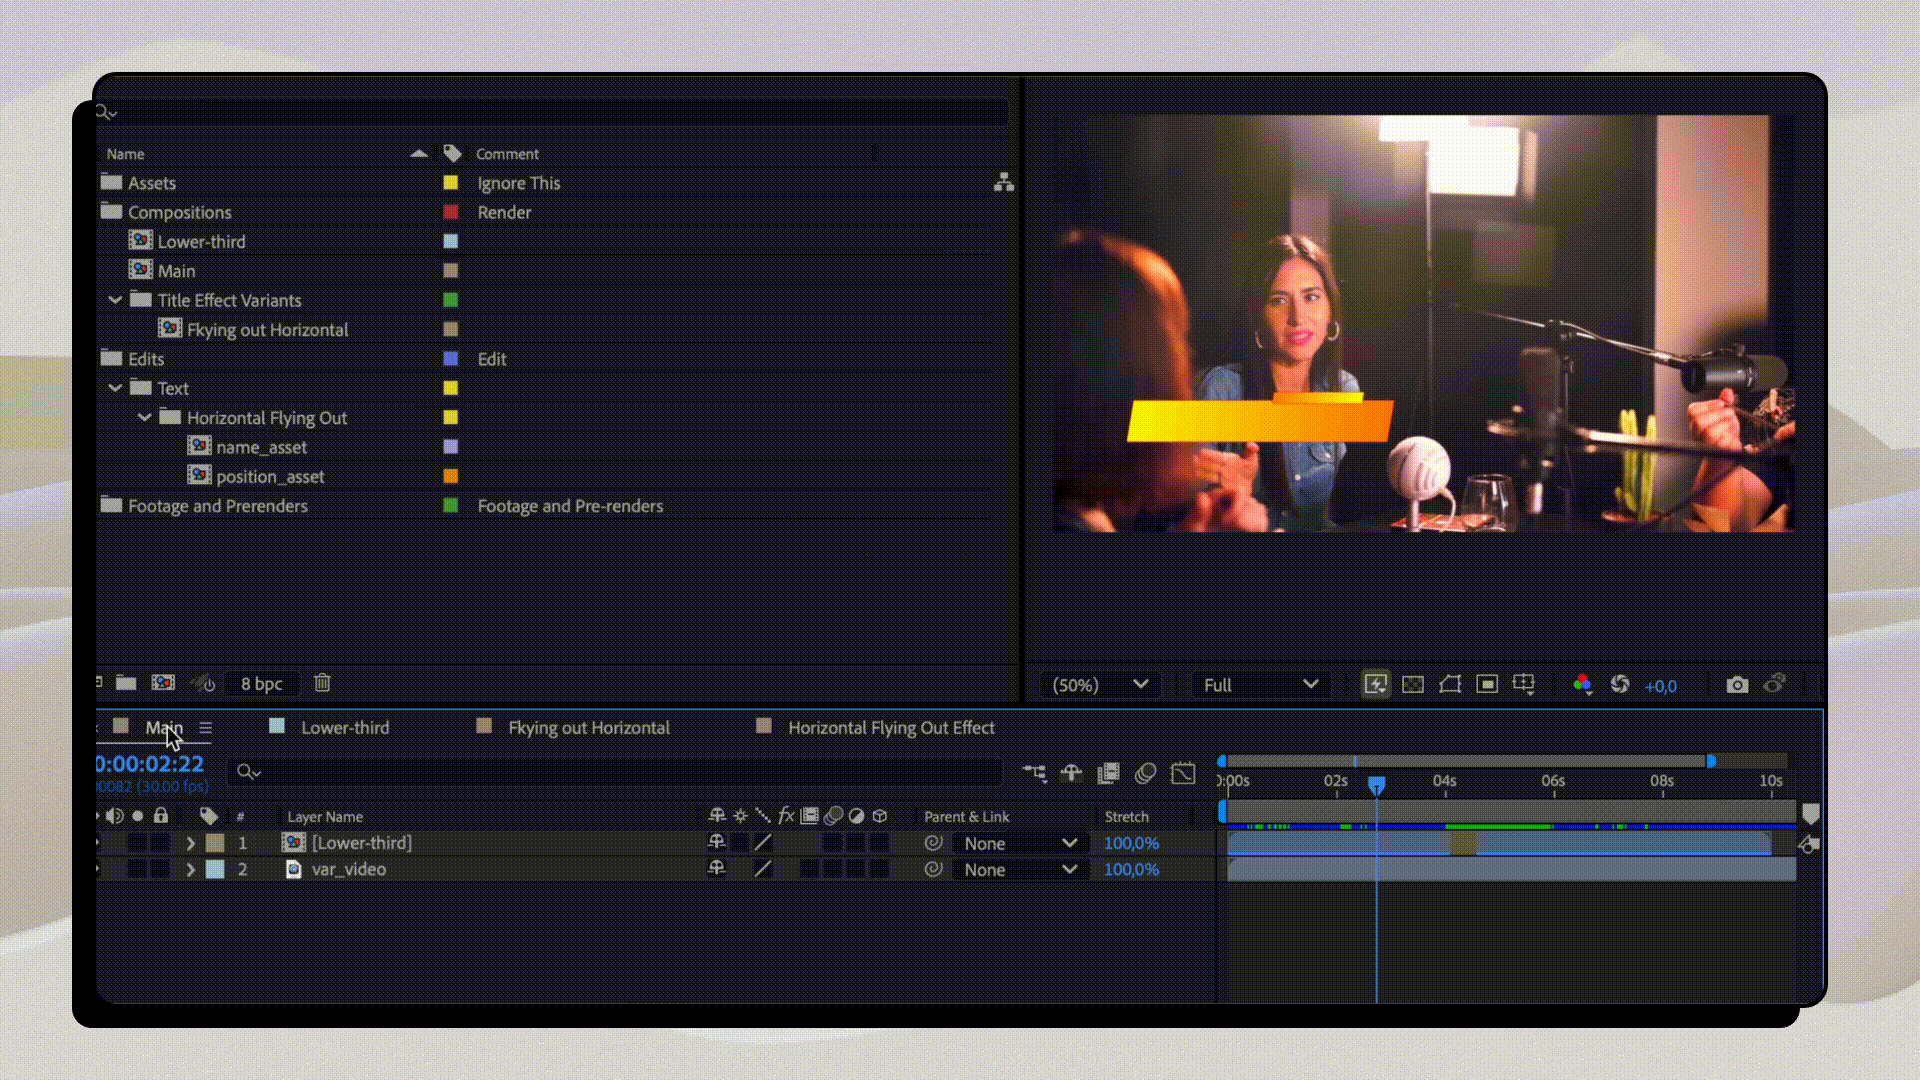Toggle Fast Previews lightning icon
The image size is (1920, 1080).
coord(1376,685)
